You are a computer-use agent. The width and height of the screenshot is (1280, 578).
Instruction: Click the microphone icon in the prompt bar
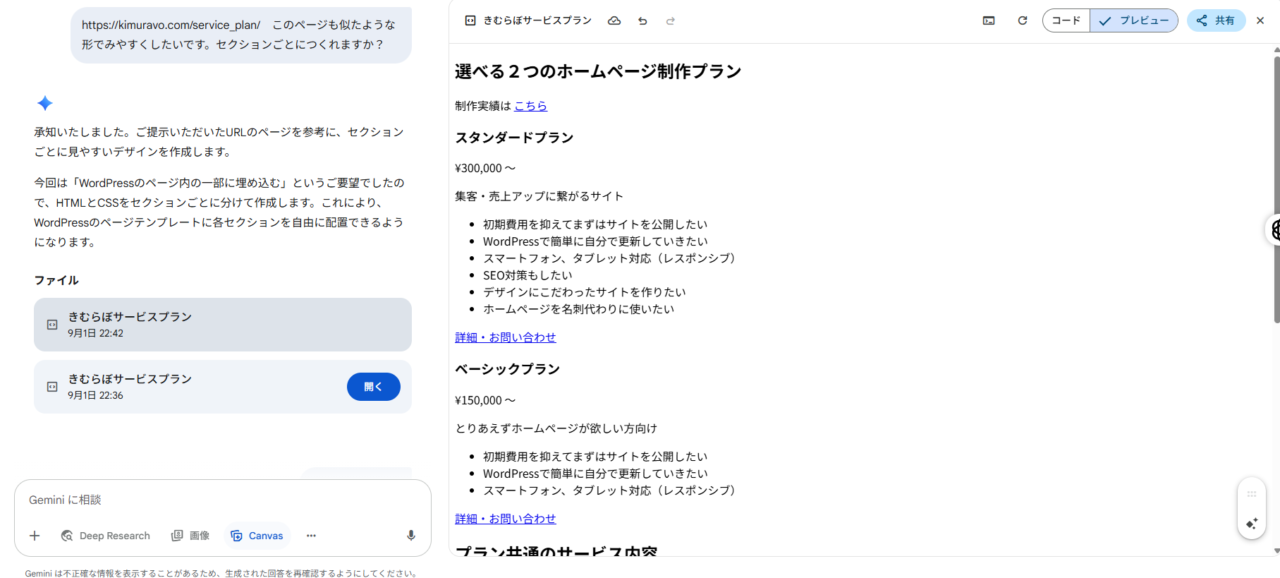pyautogui.click(x=410, y=535)
